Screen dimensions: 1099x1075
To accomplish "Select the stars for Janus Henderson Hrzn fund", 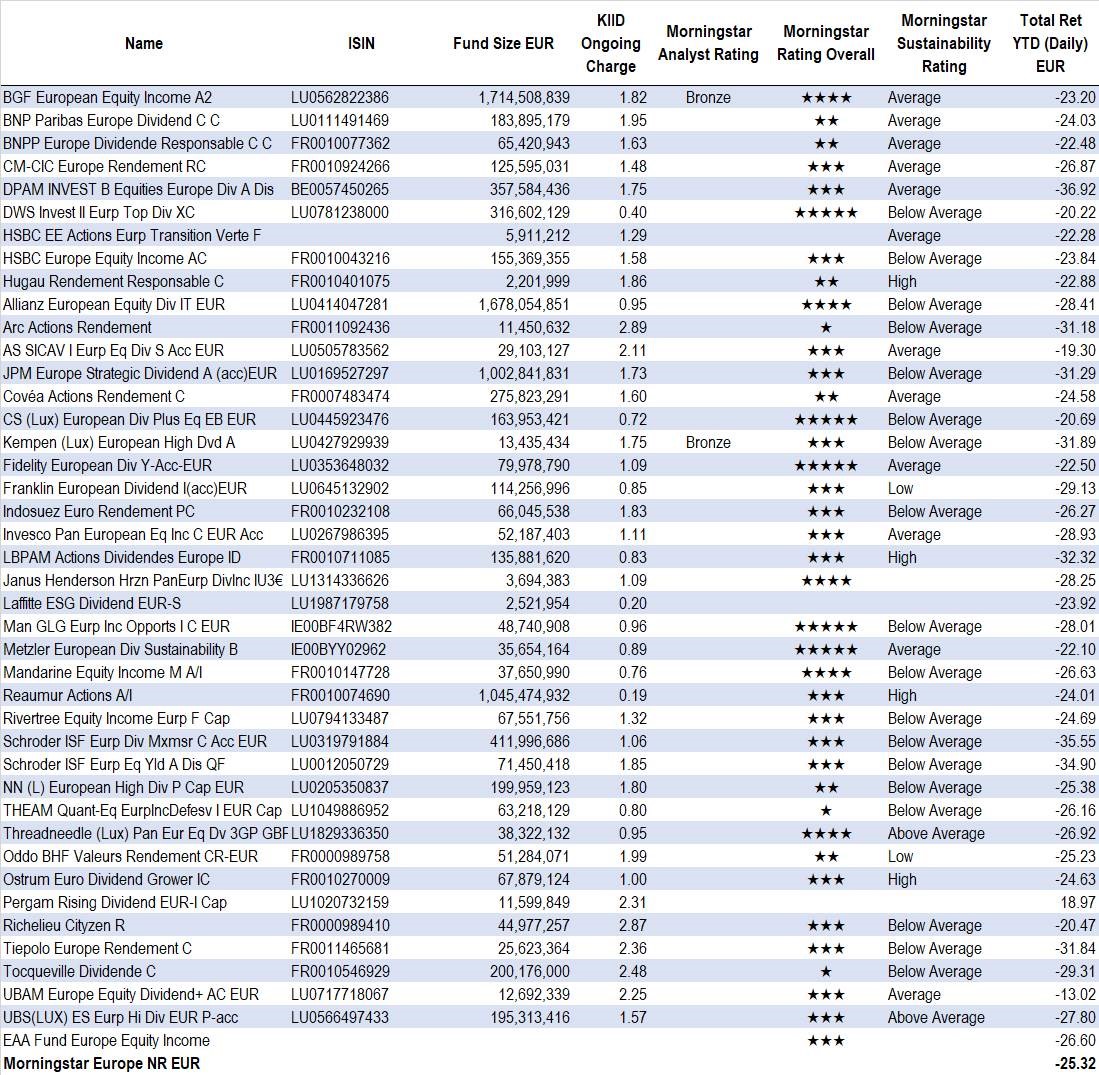I will [x=825, y=581].
